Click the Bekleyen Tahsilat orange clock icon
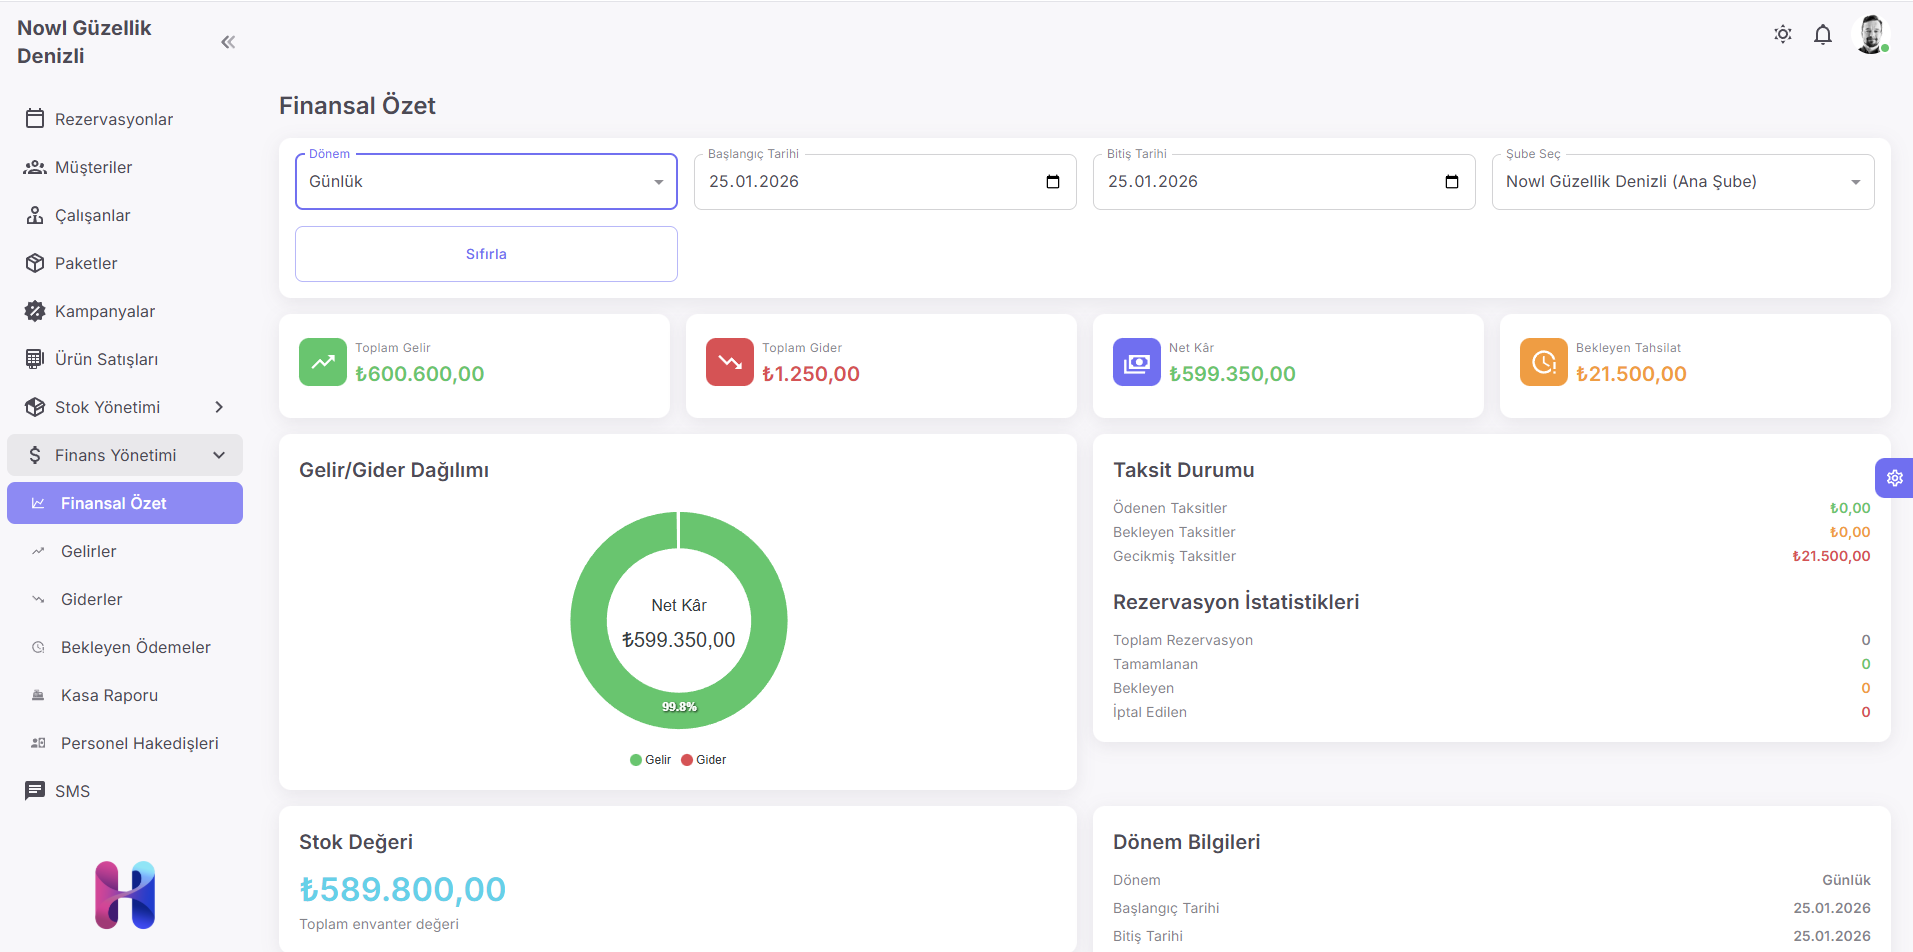 (1544, 362)
